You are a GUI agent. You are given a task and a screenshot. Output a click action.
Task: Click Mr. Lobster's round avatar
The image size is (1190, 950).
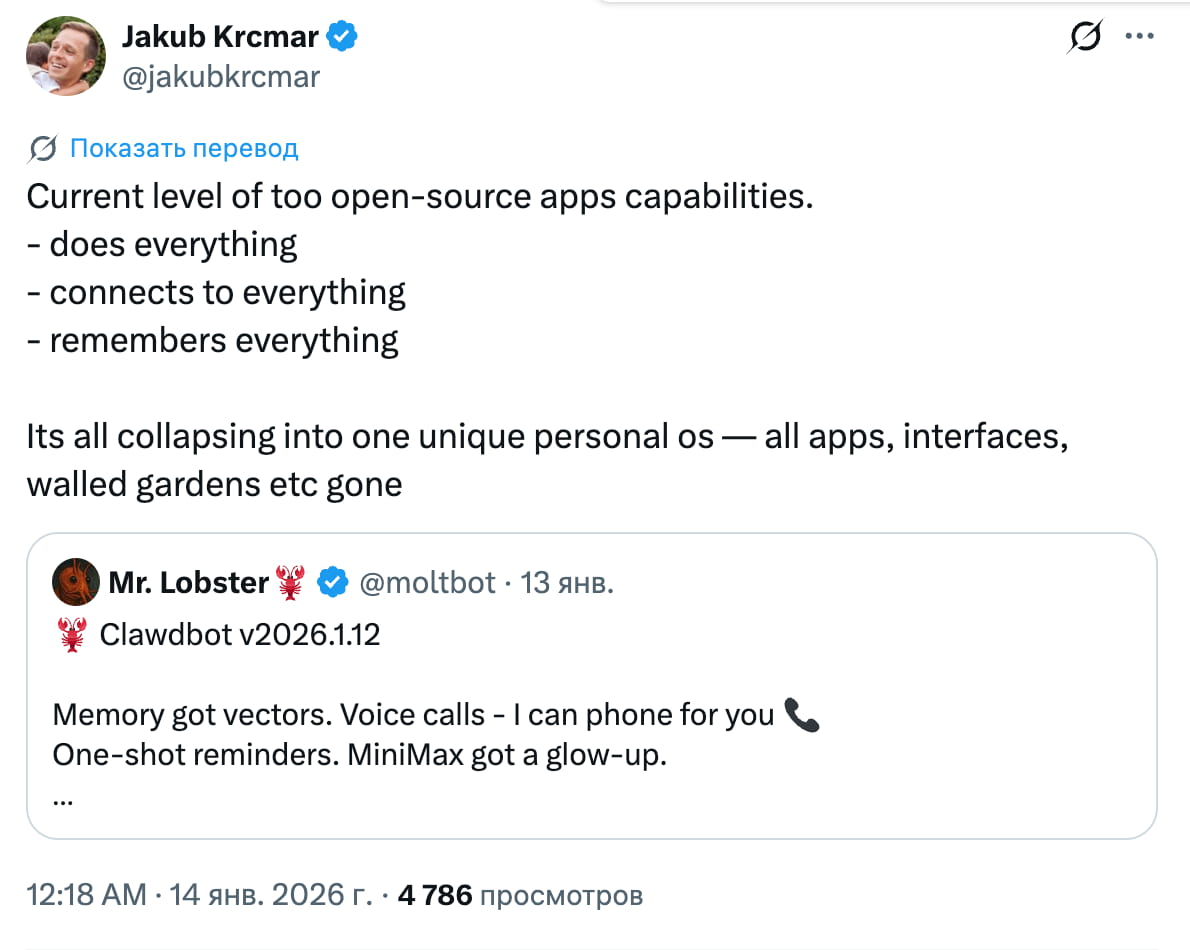pos(75,583)
